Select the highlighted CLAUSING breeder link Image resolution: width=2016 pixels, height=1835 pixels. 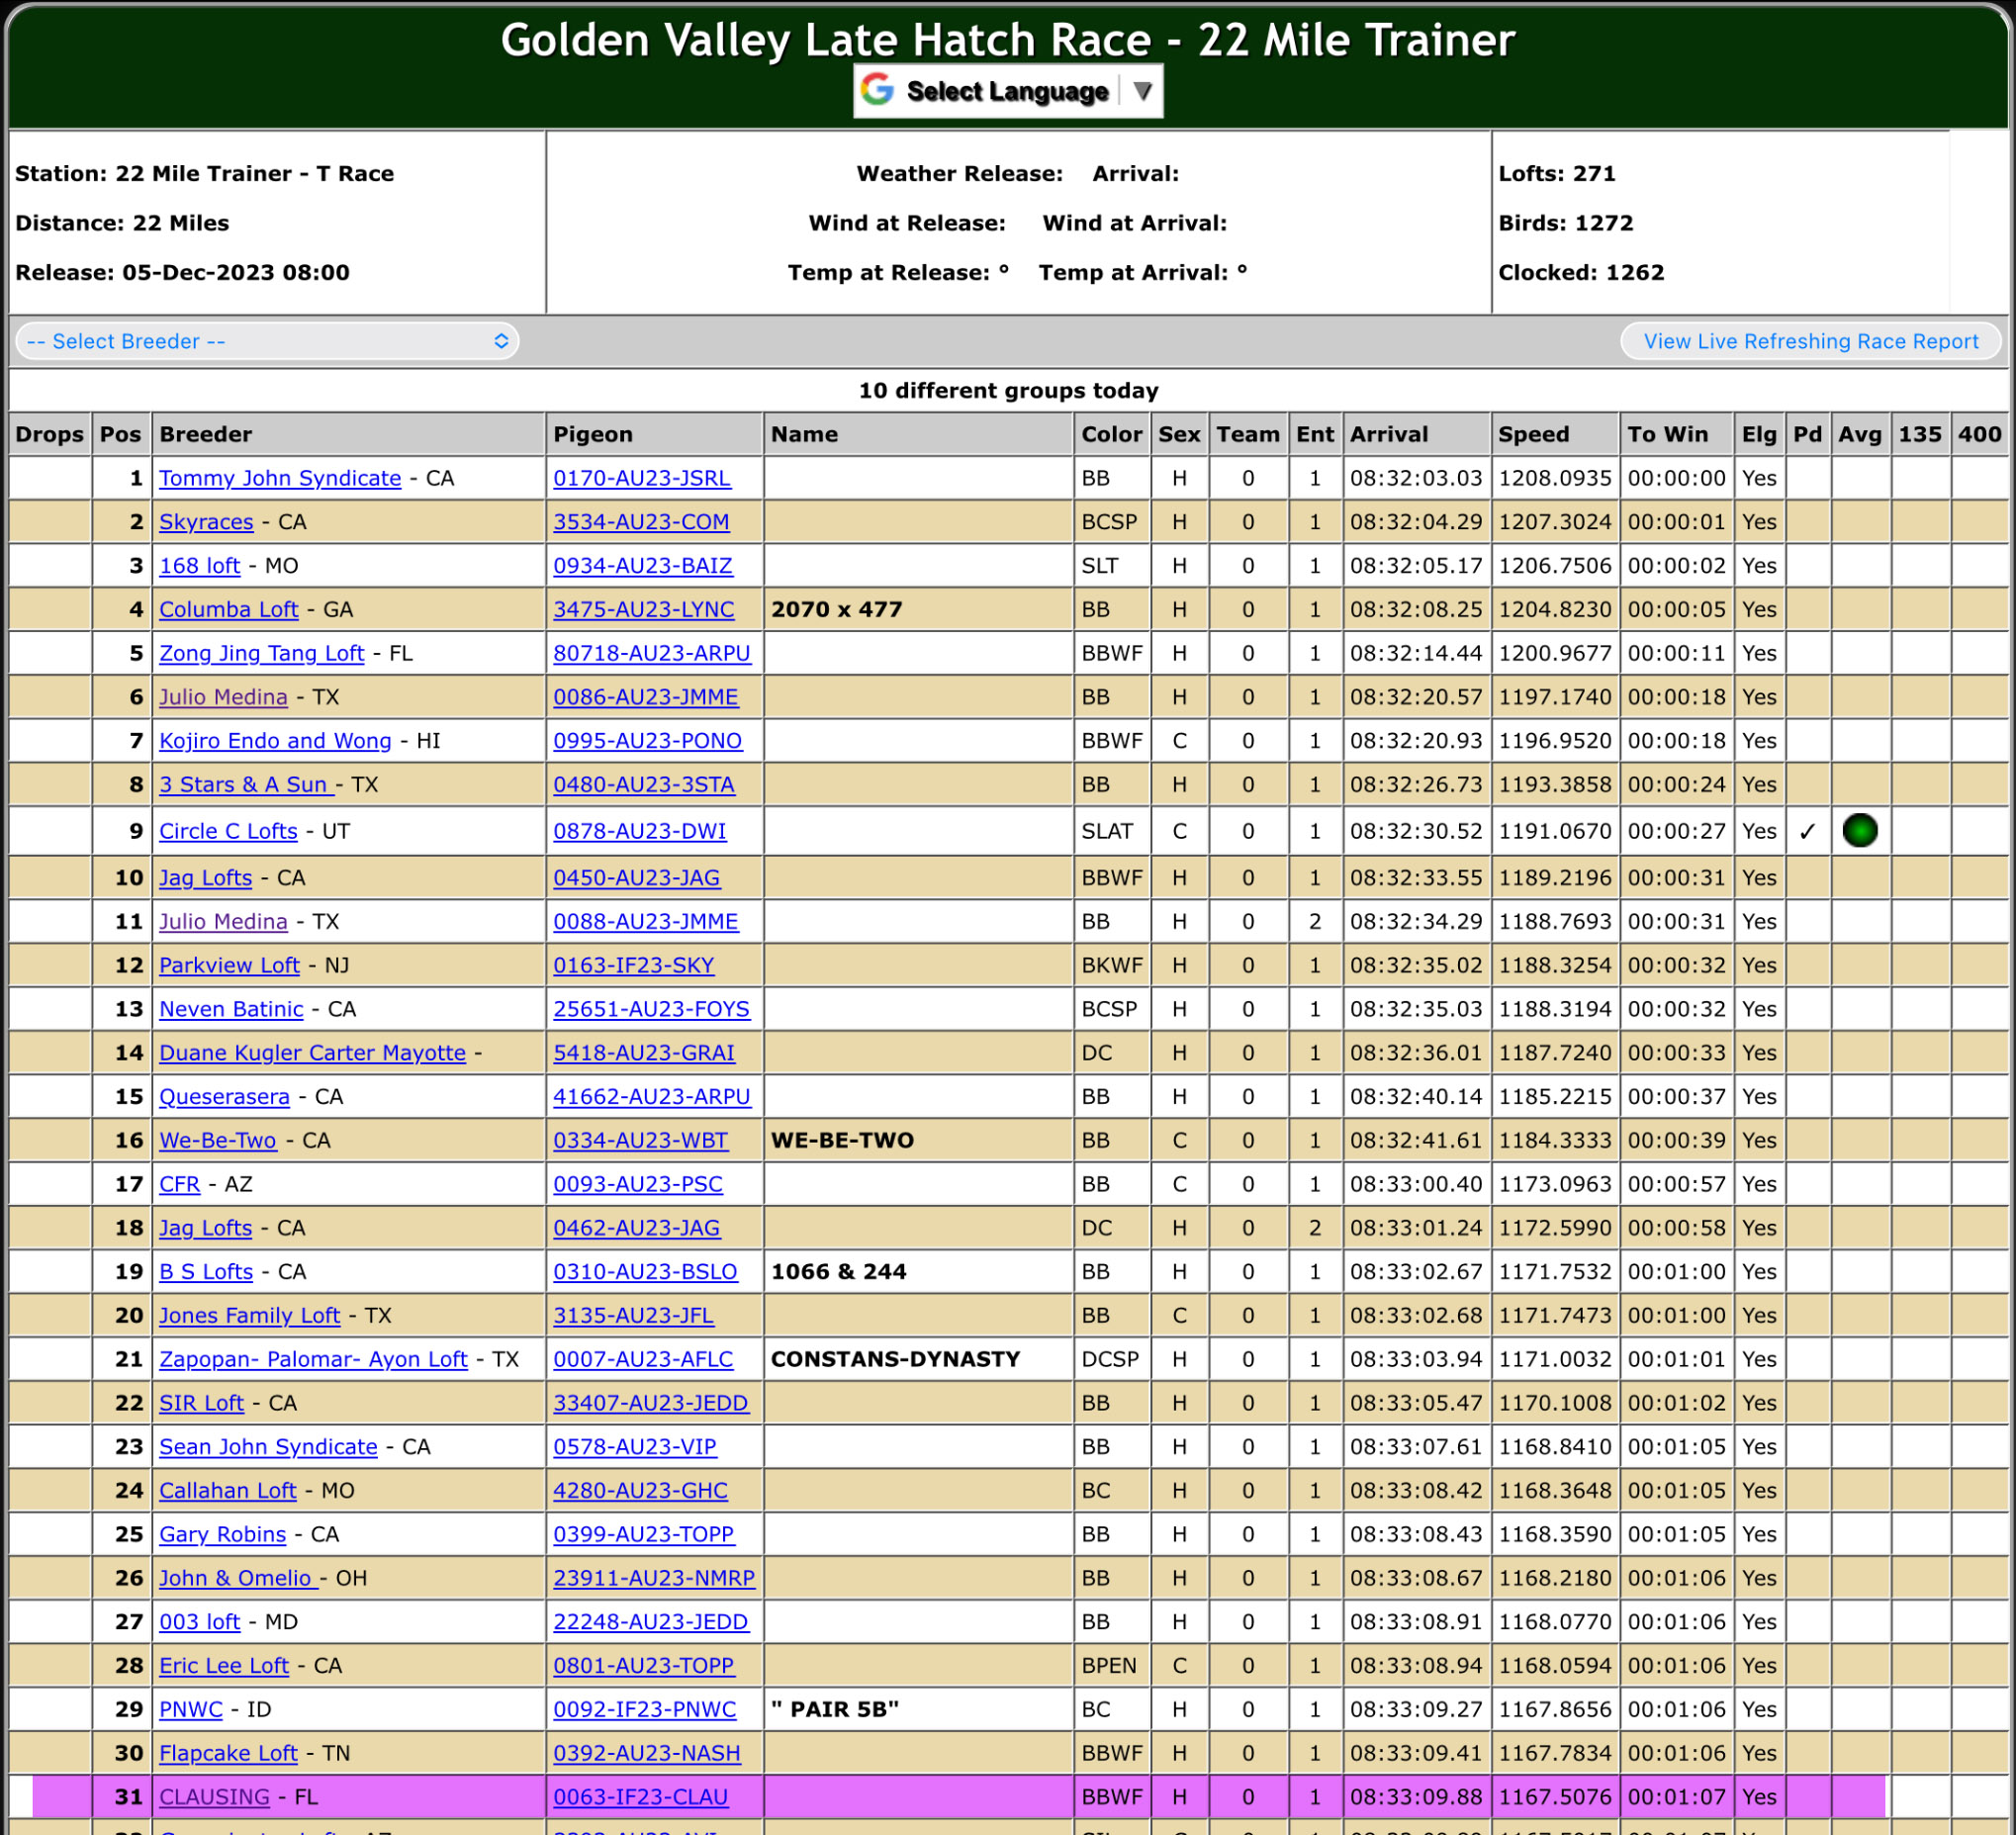coord(214,1797)
